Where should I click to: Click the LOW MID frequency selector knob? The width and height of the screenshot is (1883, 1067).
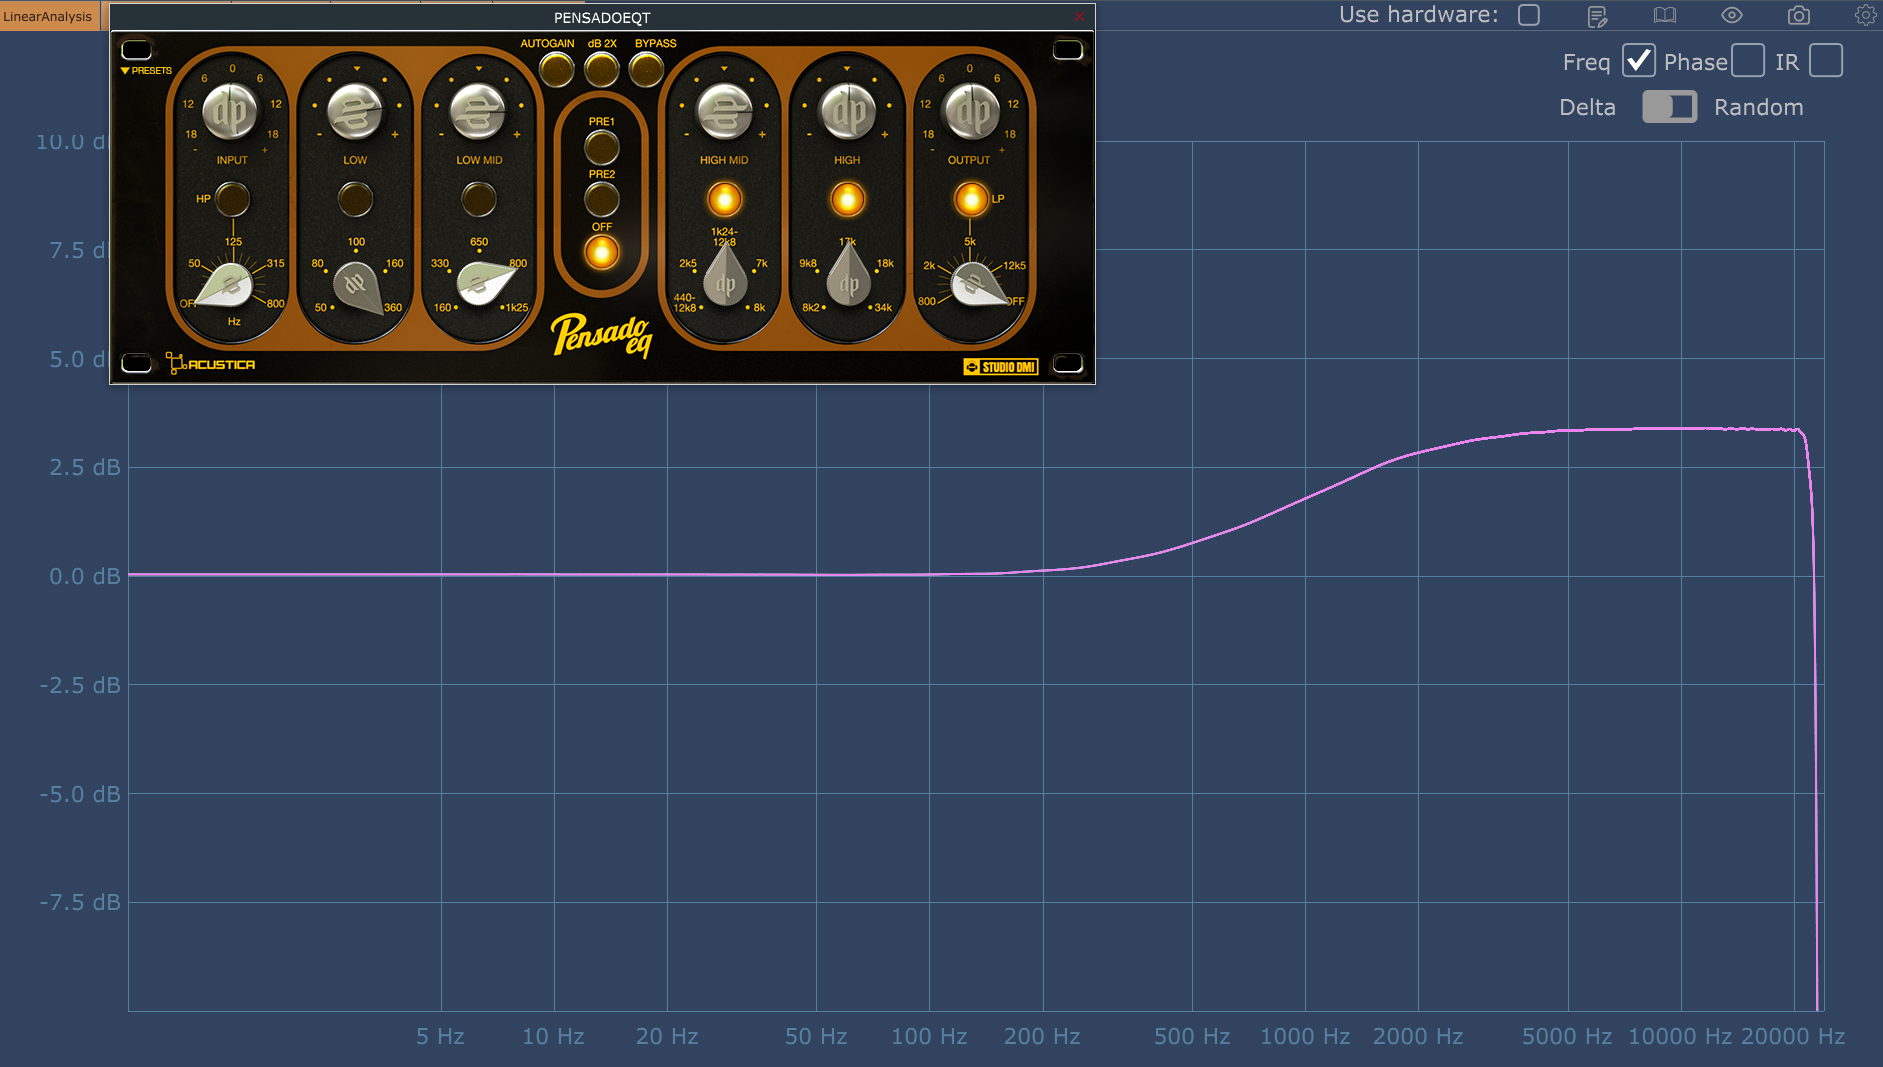[x=484, y=284]
